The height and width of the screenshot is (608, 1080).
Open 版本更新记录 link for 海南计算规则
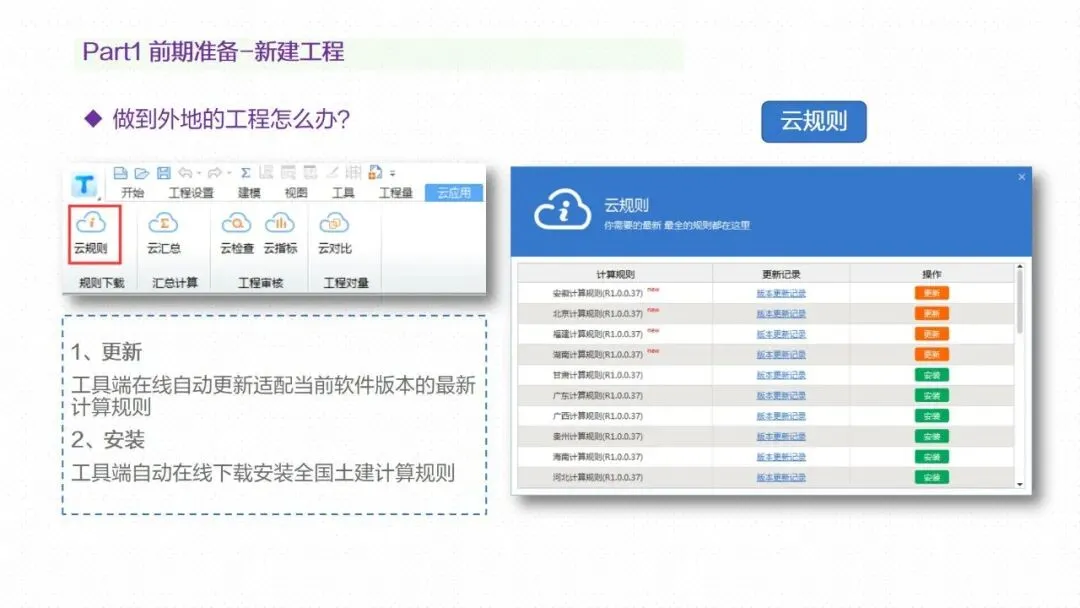pyautogui.click(x=781, y=457)
